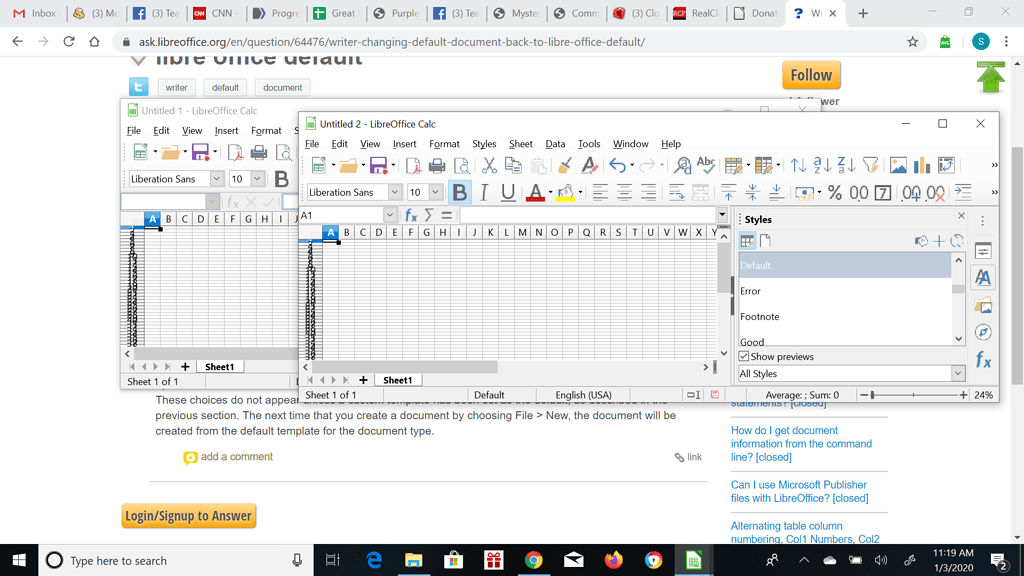Switch to Page Styles in the Styles panel
1024x576 pixels.
[765, 240]
